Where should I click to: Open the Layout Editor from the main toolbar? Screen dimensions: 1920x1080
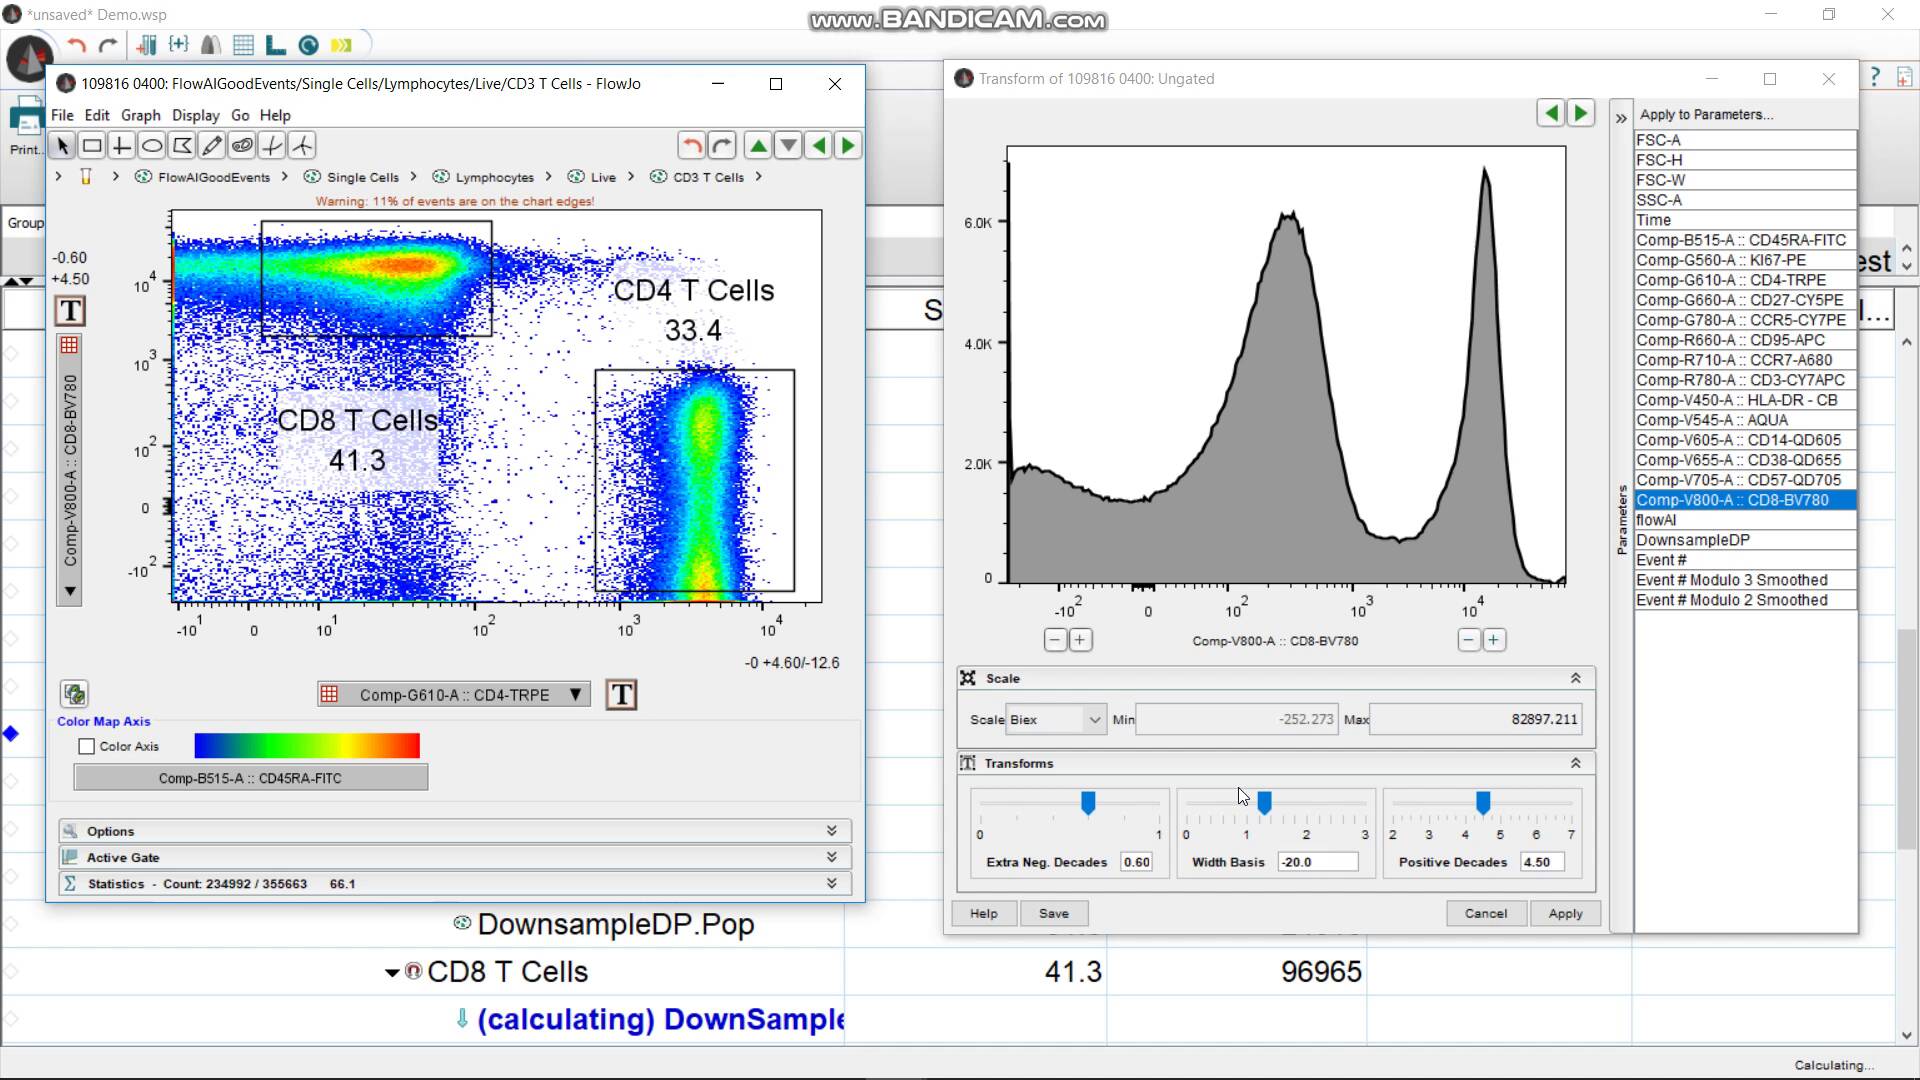point(275,45)
